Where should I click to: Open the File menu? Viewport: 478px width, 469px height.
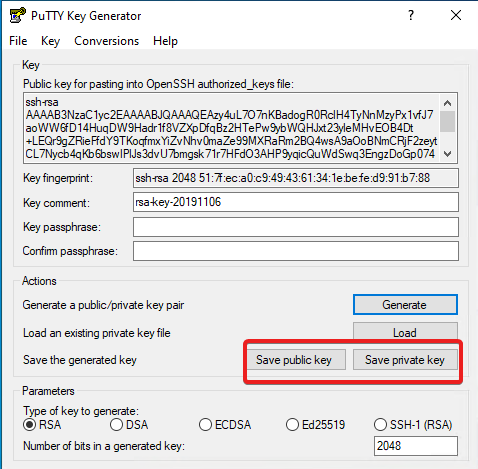(18, 41)
